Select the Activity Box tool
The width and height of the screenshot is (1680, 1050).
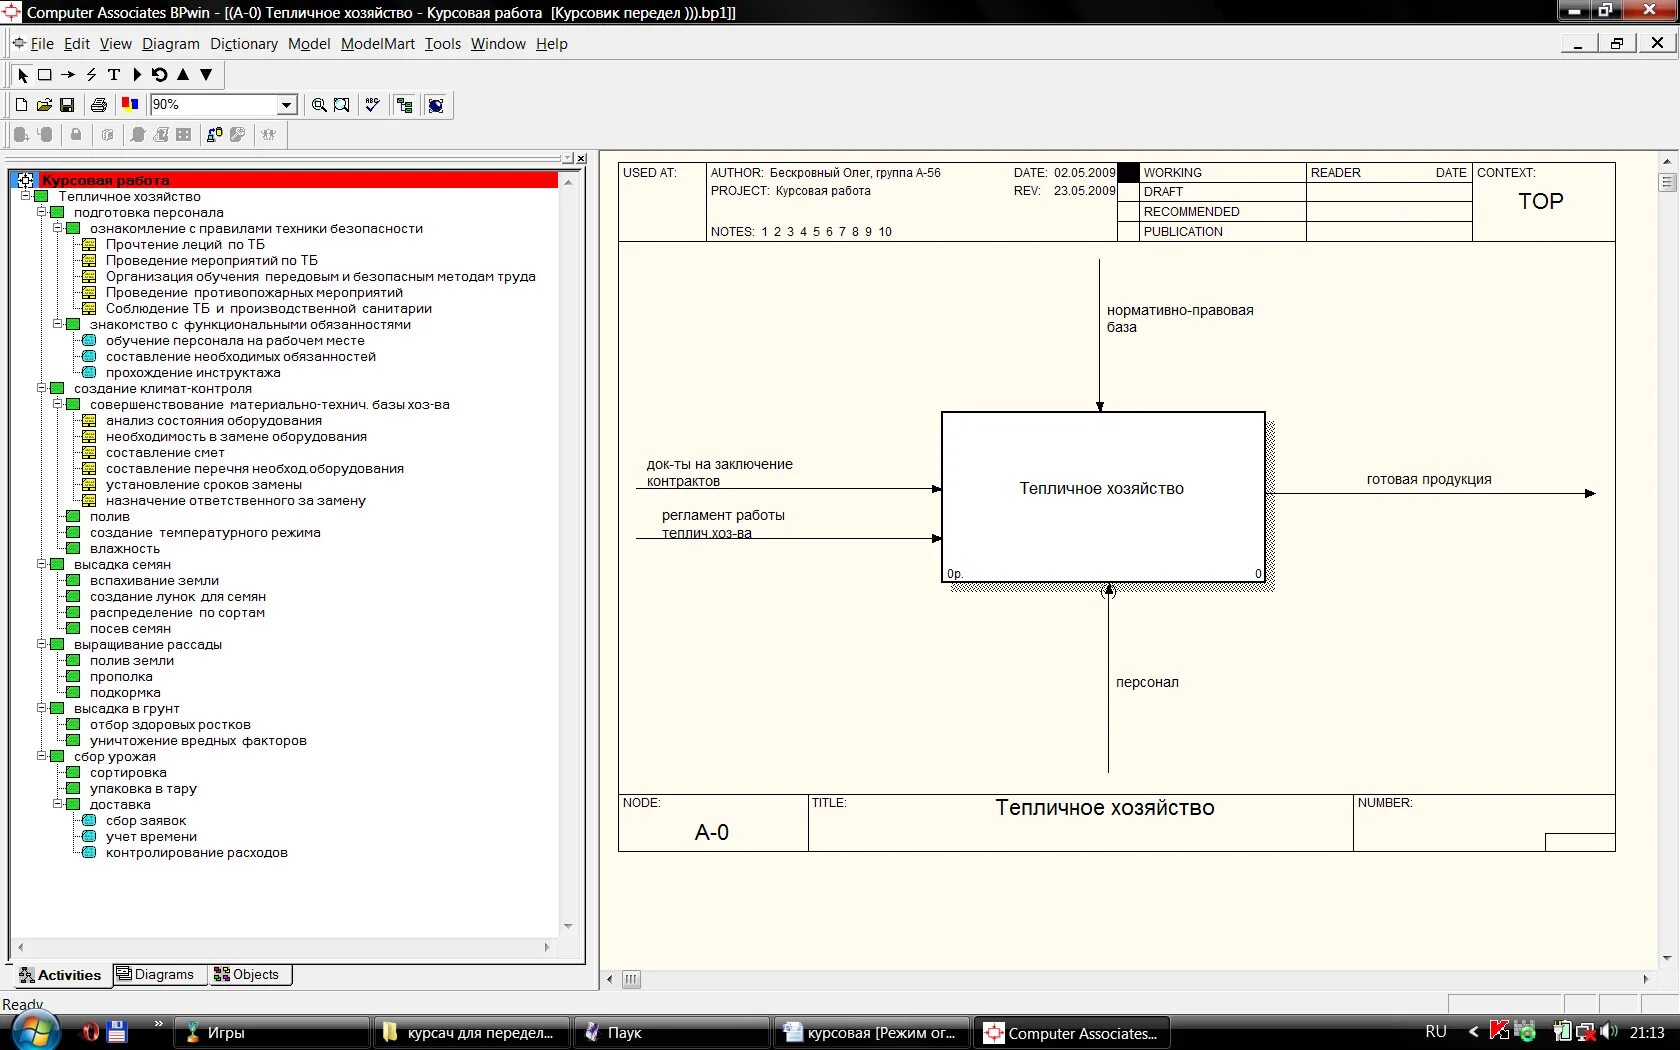pos(45,75)
